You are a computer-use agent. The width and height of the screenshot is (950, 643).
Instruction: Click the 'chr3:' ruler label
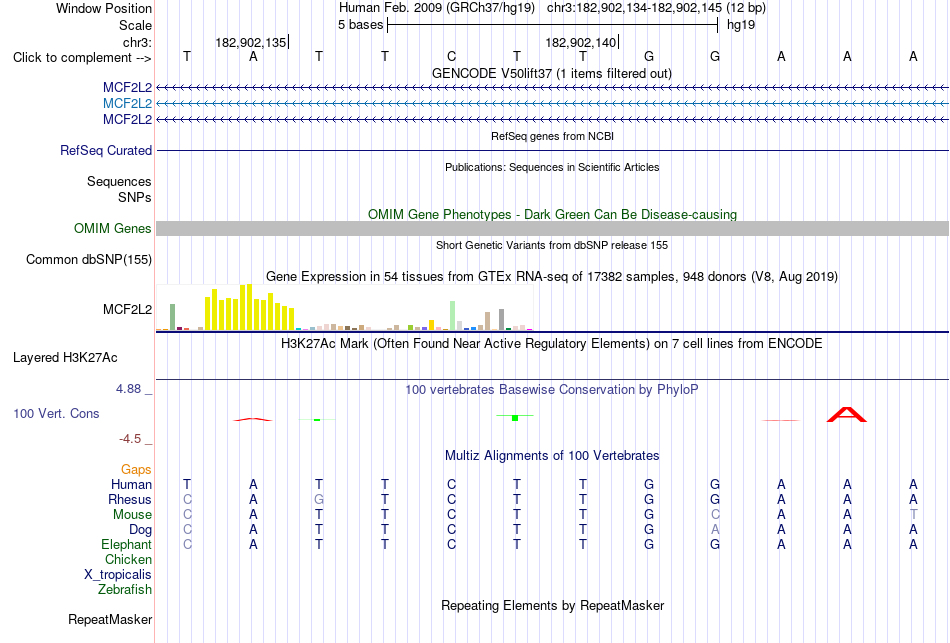tap(137, 42)
